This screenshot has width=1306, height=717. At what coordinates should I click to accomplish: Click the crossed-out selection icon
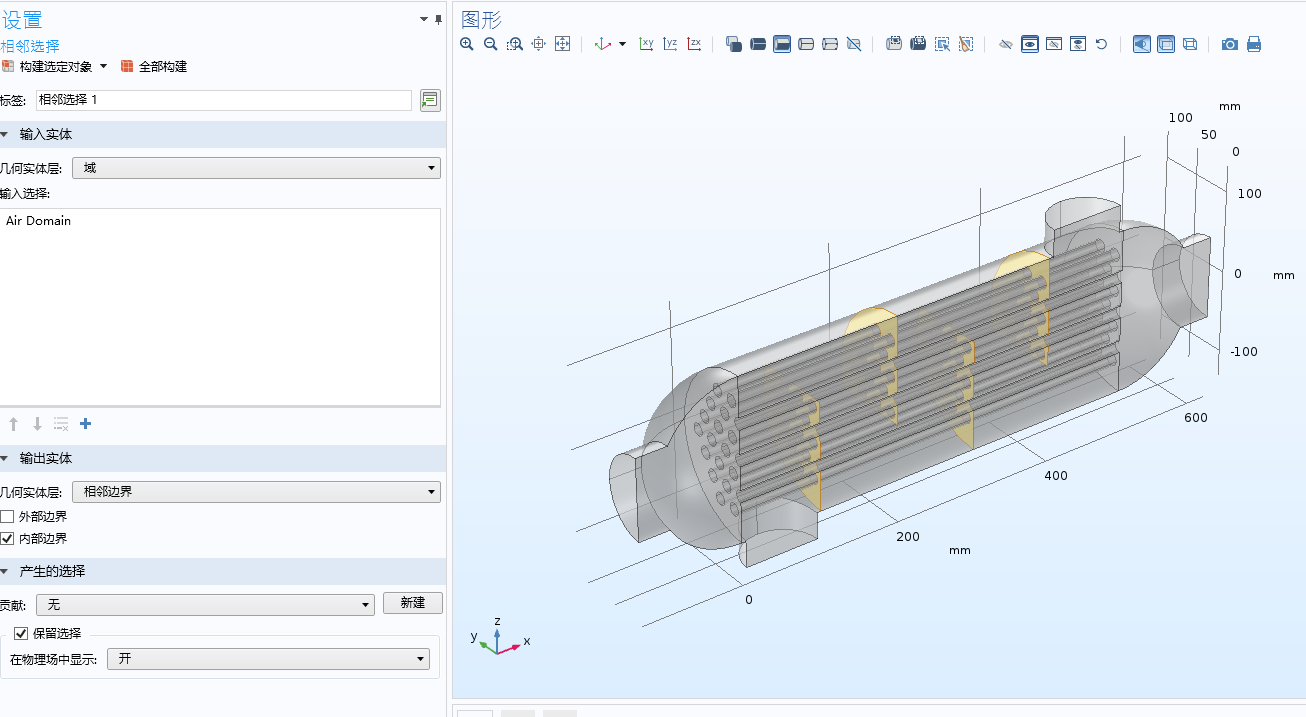coord(854,44)
